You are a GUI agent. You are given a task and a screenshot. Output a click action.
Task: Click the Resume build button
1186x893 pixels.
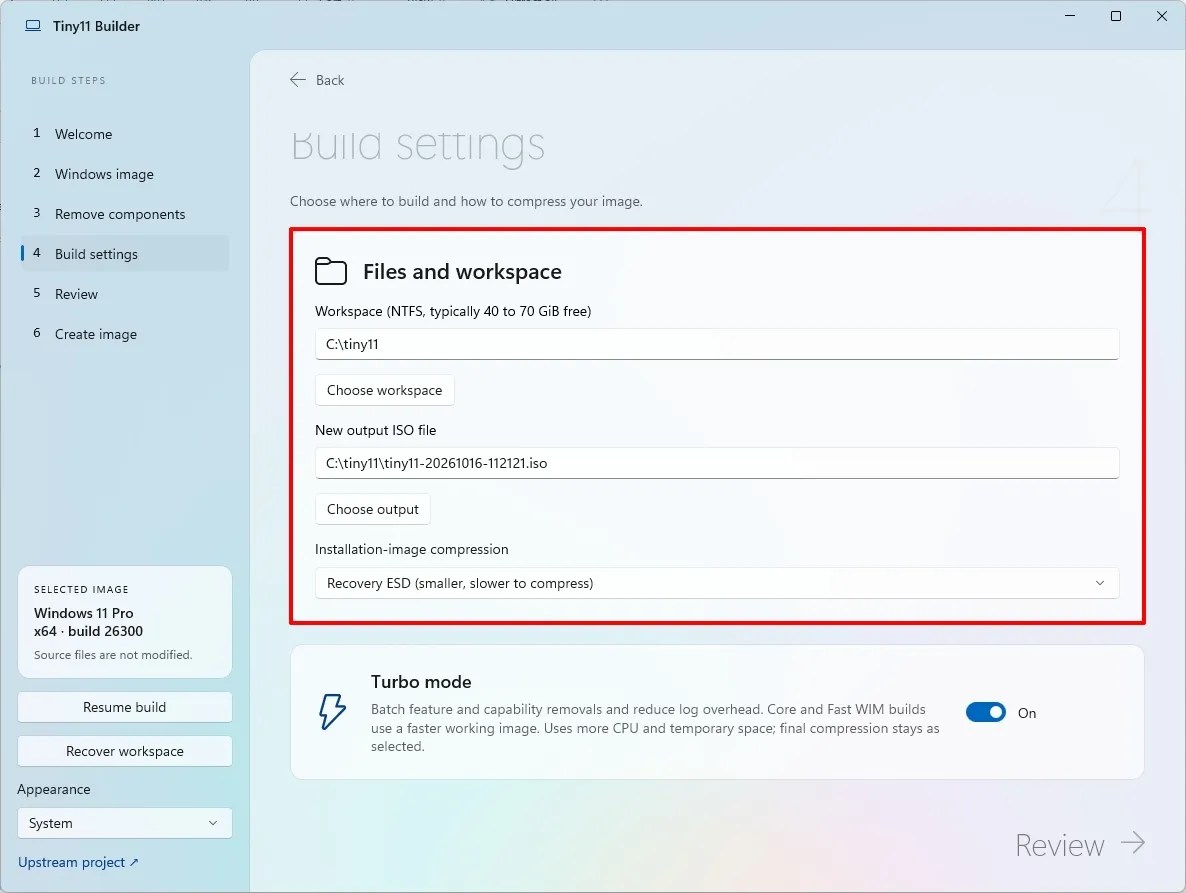pos(124,707)
